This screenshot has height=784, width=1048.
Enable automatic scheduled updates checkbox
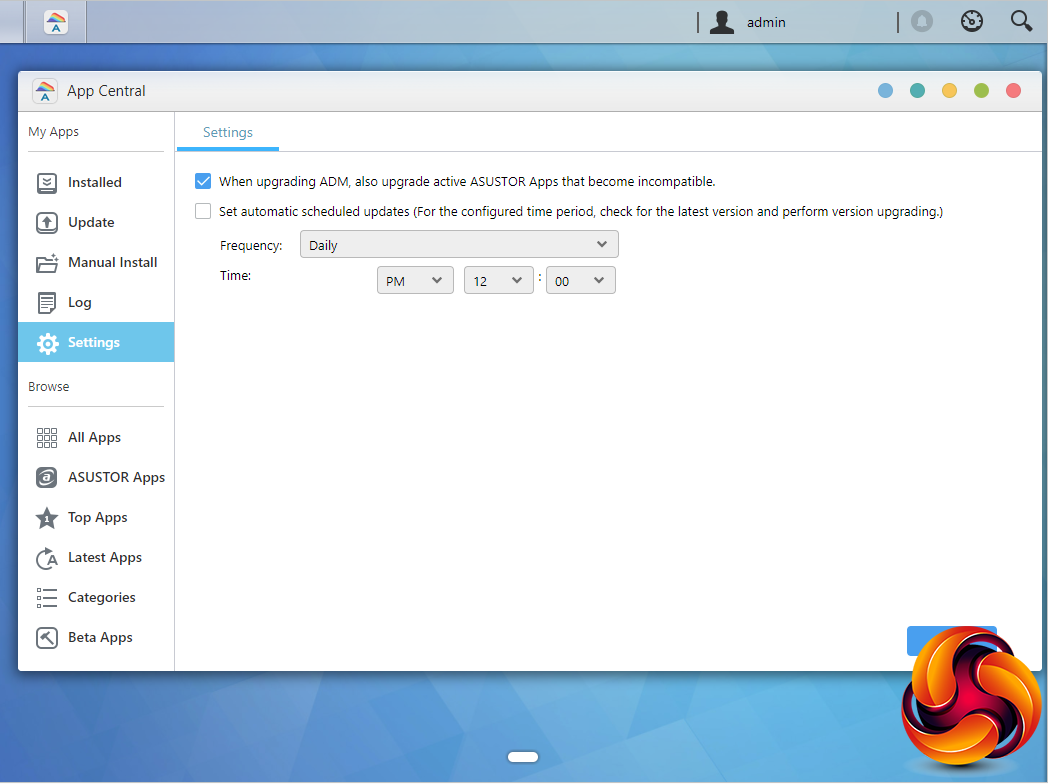[x=203, y=211]
